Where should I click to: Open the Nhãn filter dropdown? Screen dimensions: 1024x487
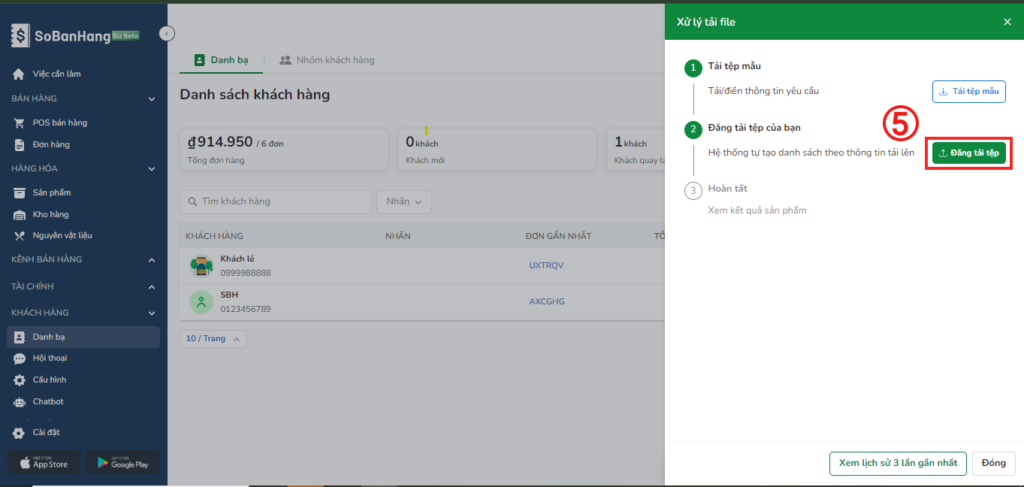point(404,202)
